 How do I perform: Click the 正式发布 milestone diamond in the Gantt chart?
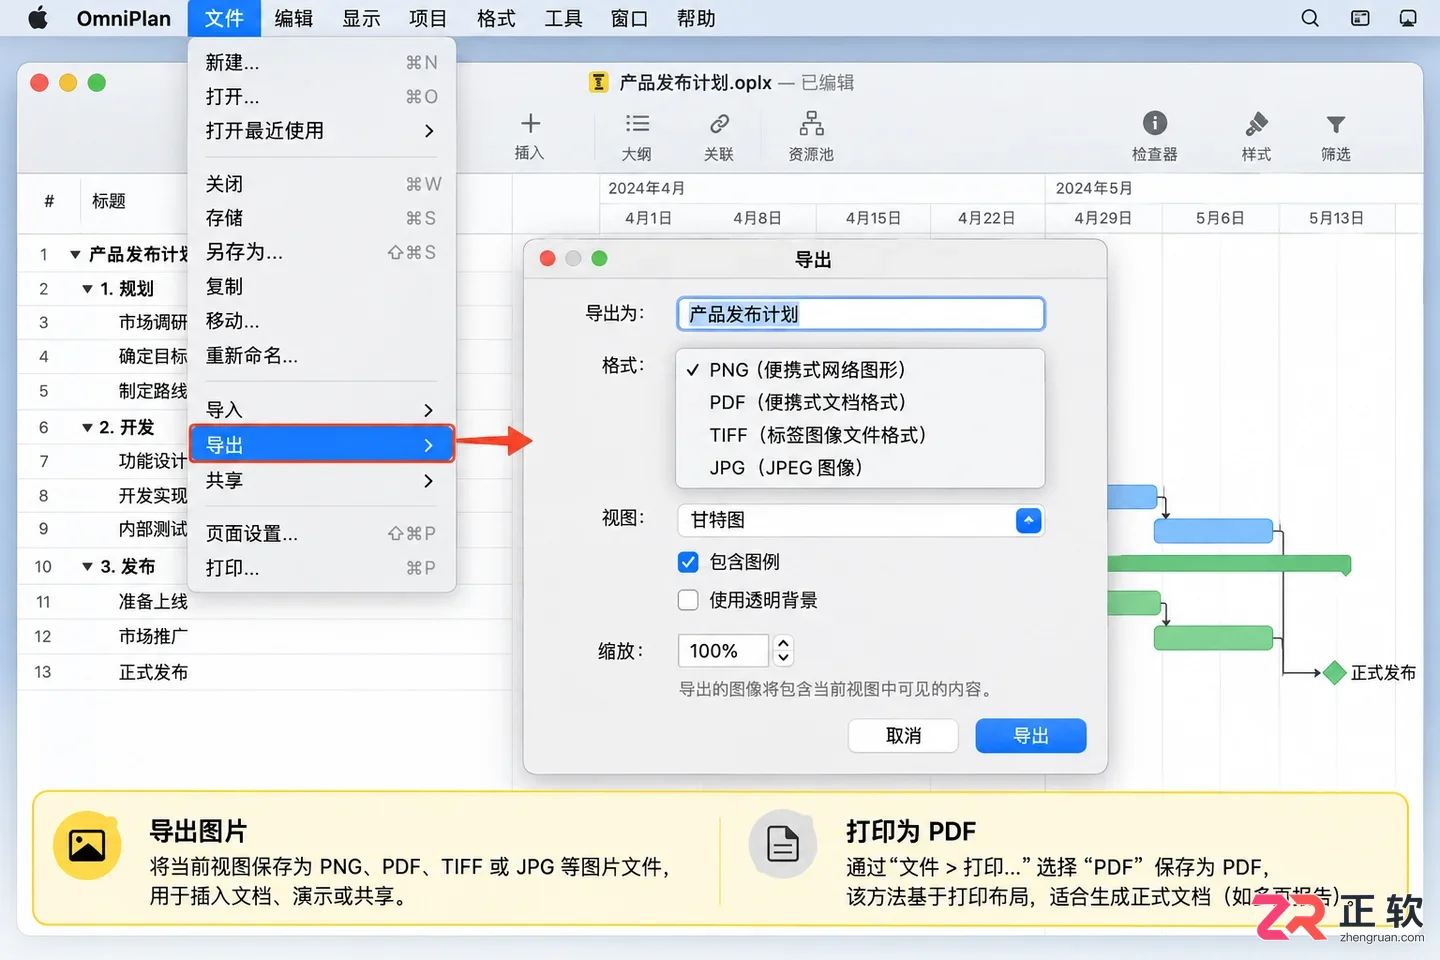1334,673
